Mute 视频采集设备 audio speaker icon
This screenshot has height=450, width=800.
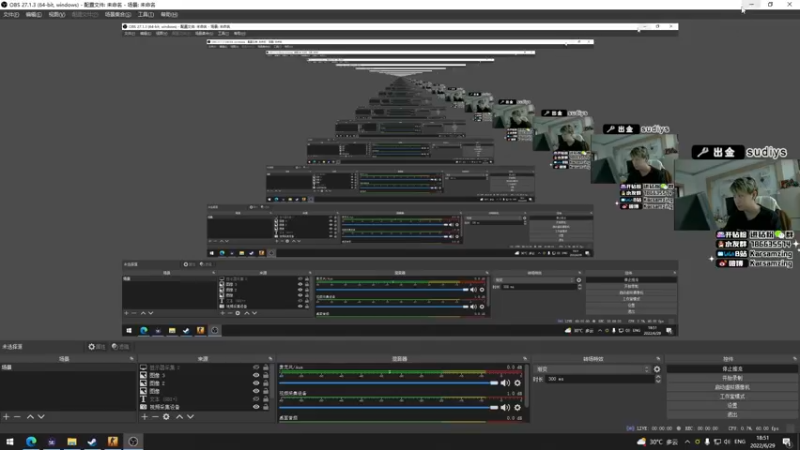505,408
